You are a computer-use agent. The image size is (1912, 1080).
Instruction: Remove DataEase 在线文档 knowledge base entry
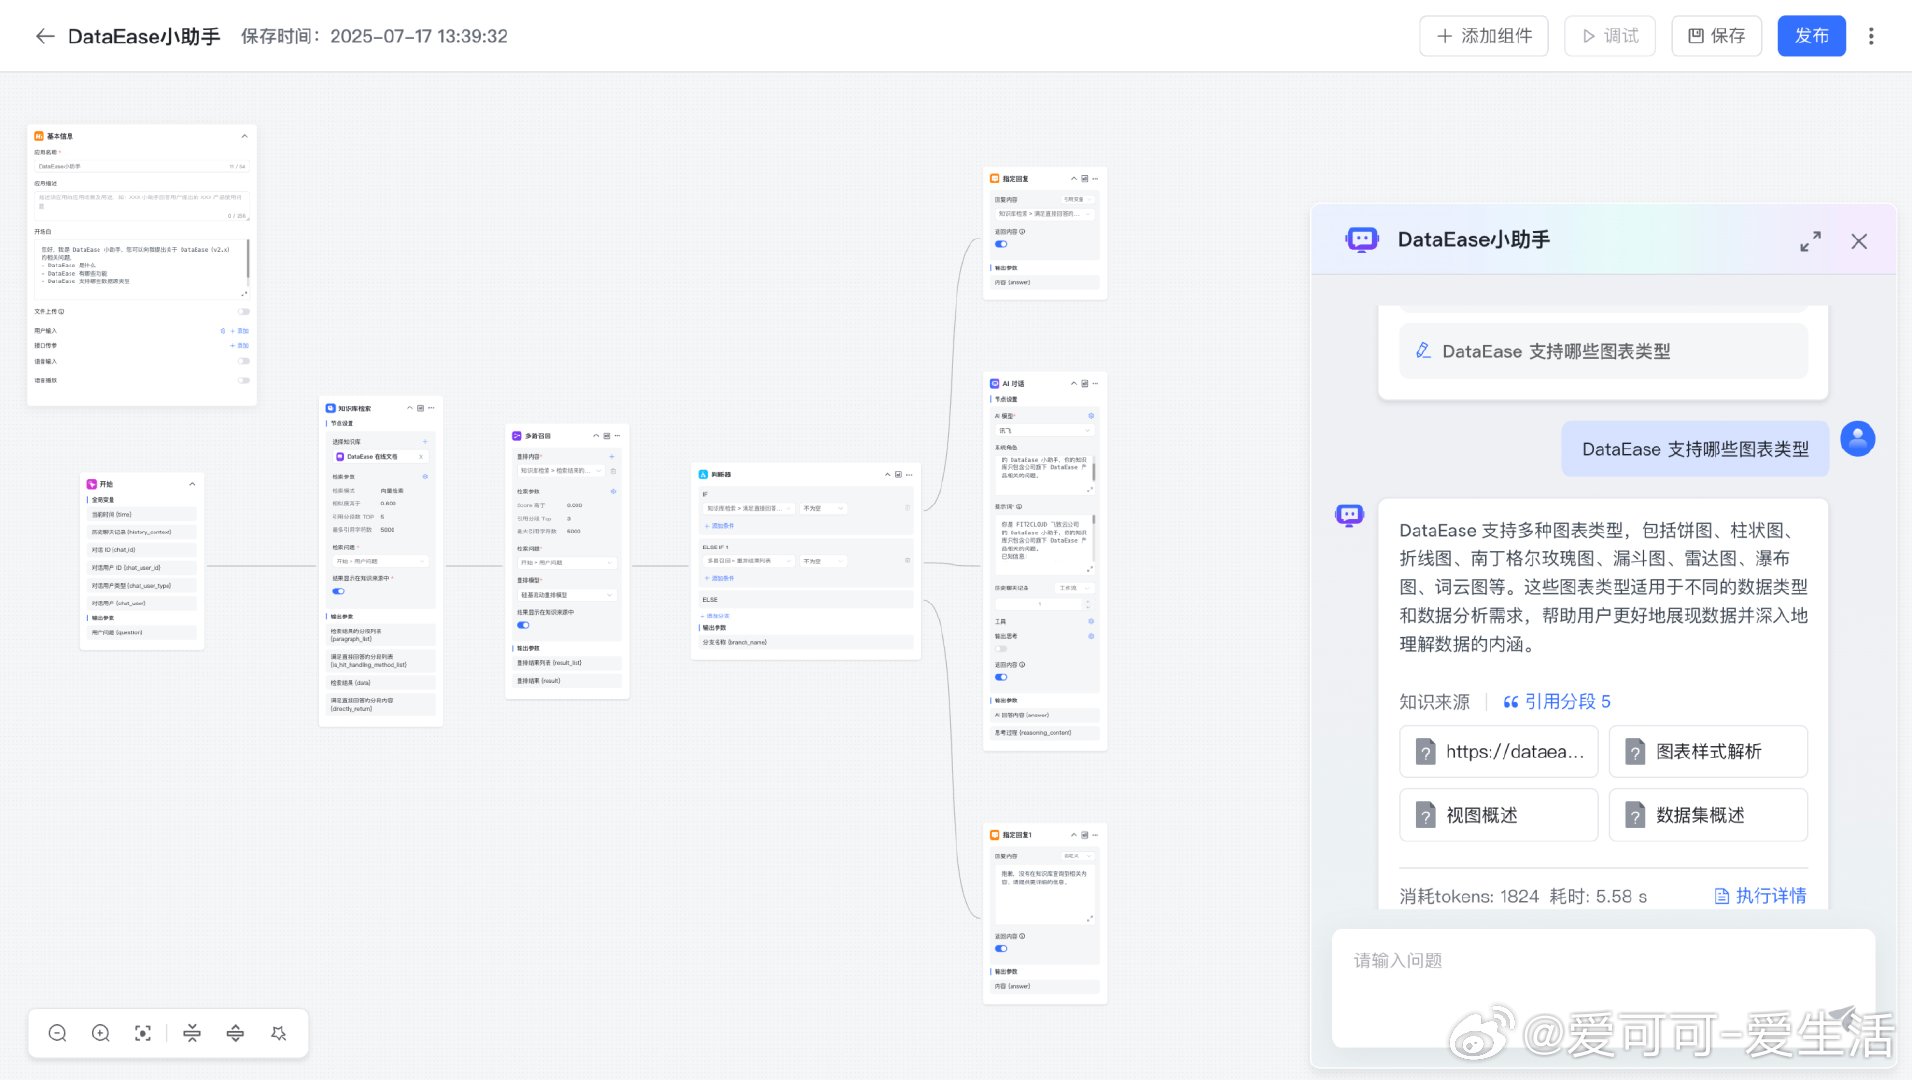tap(421, 457)
